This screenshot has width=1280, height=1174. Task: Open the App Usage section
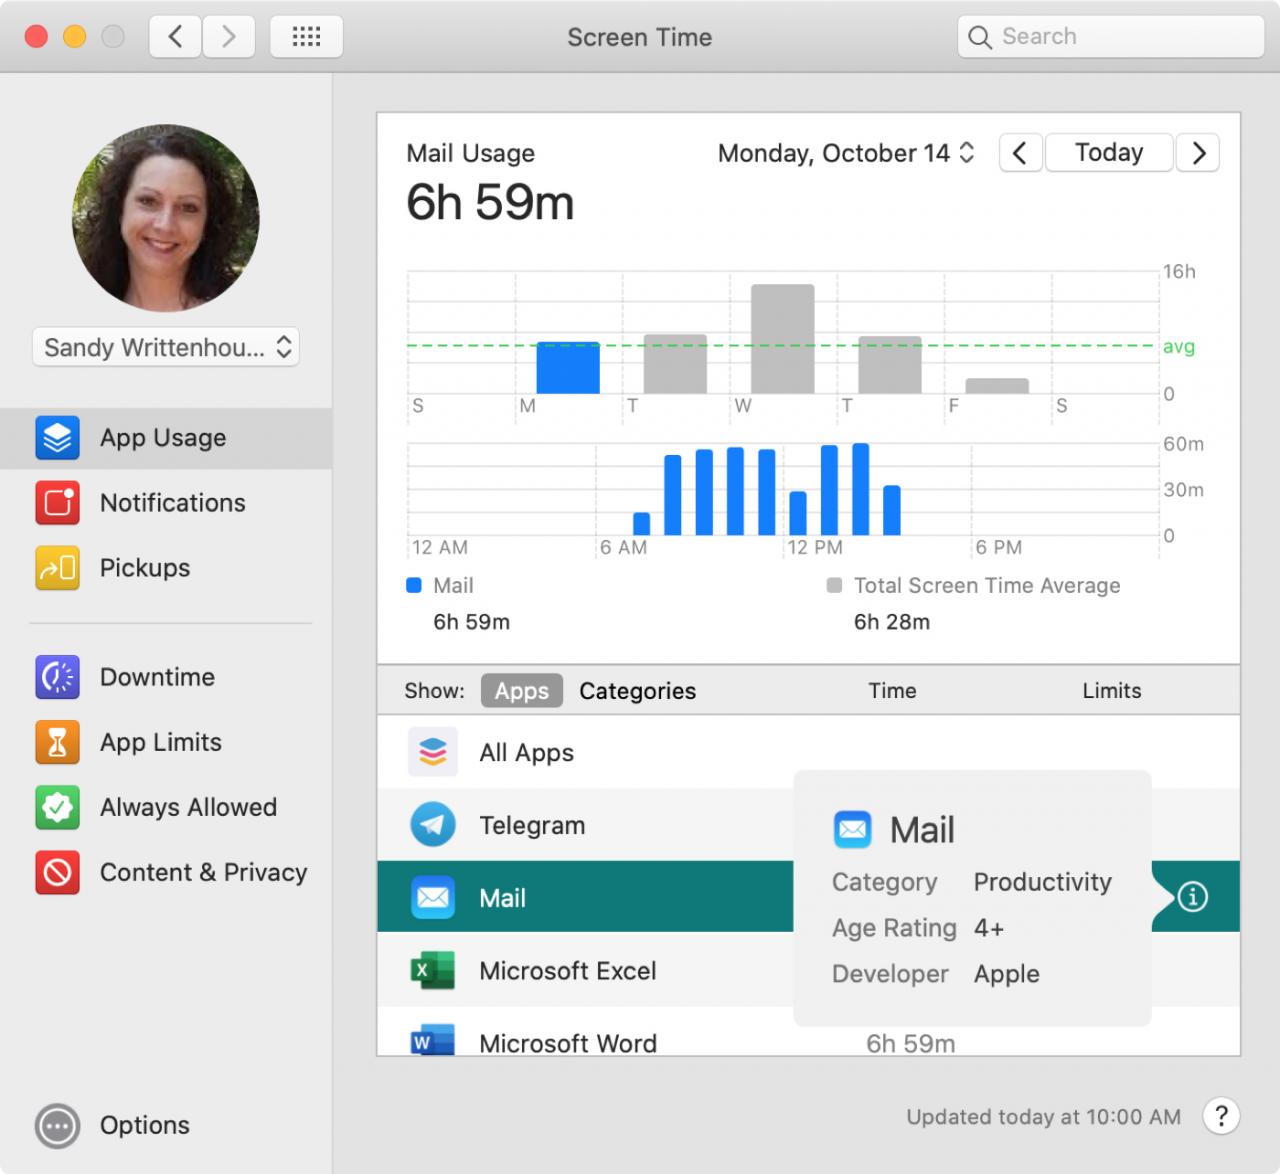[166, 438]
